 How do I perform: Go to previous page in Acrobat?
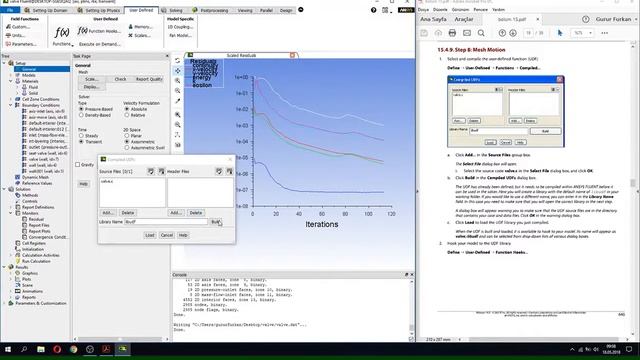pyautogui.click(x=502, y=33)
